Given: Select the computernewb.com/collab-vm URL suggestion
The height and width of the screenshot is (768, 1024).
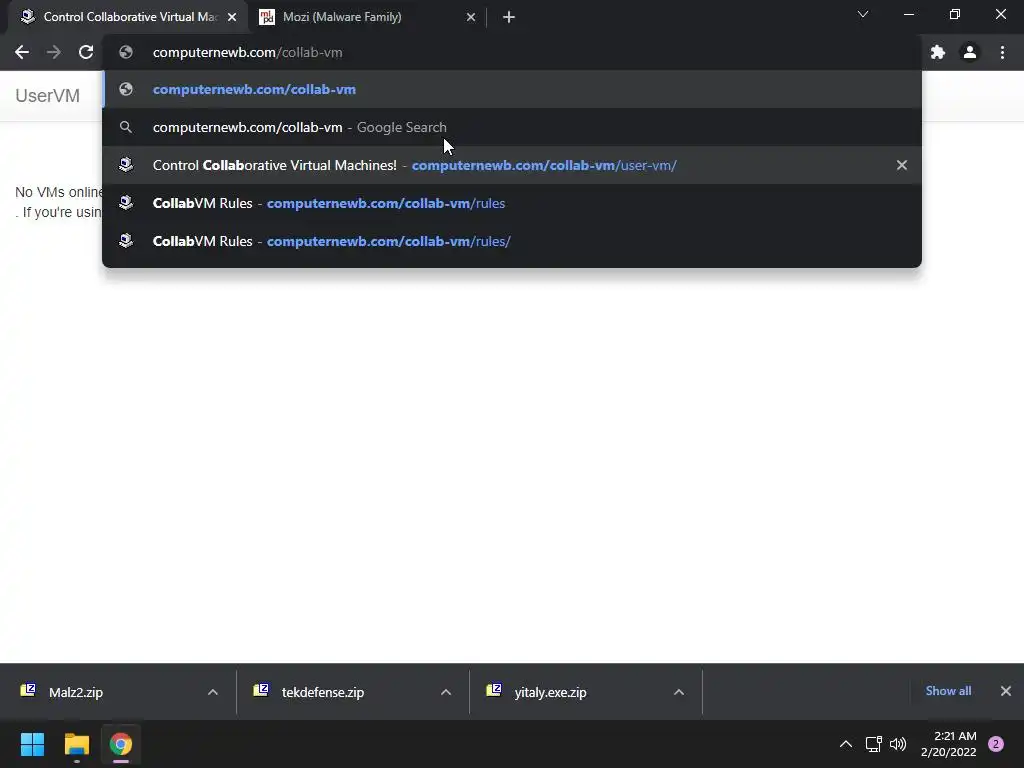Looking at the screenshot, I should pyautogui.click(x=512, y=89).
